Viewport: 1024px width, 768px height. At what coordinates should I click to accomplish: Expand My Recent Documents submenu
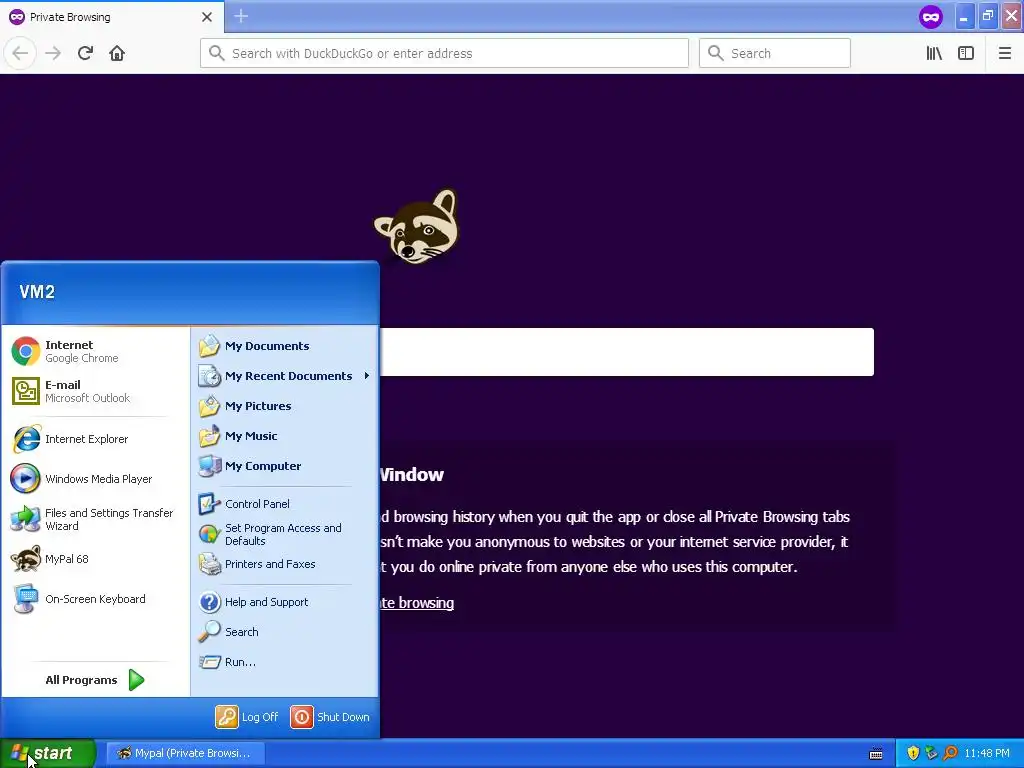point(284,376)
